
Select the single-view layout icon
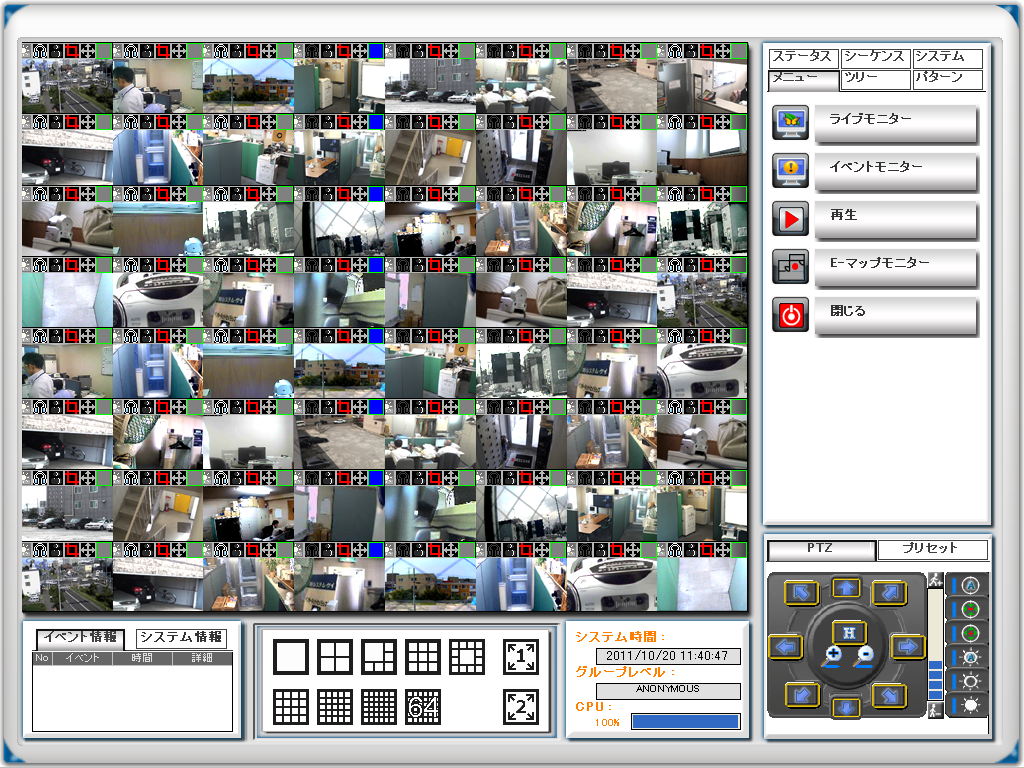click(291, 657)
